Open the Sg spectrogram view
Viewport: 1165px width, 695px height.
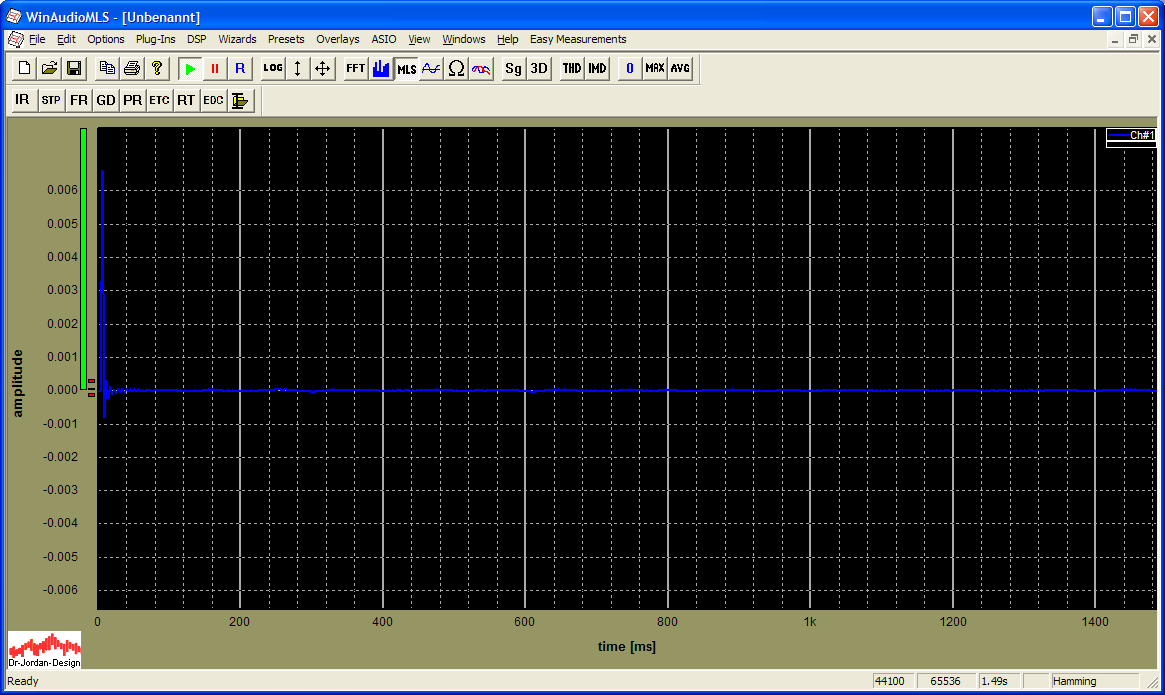tap(513, 69)
